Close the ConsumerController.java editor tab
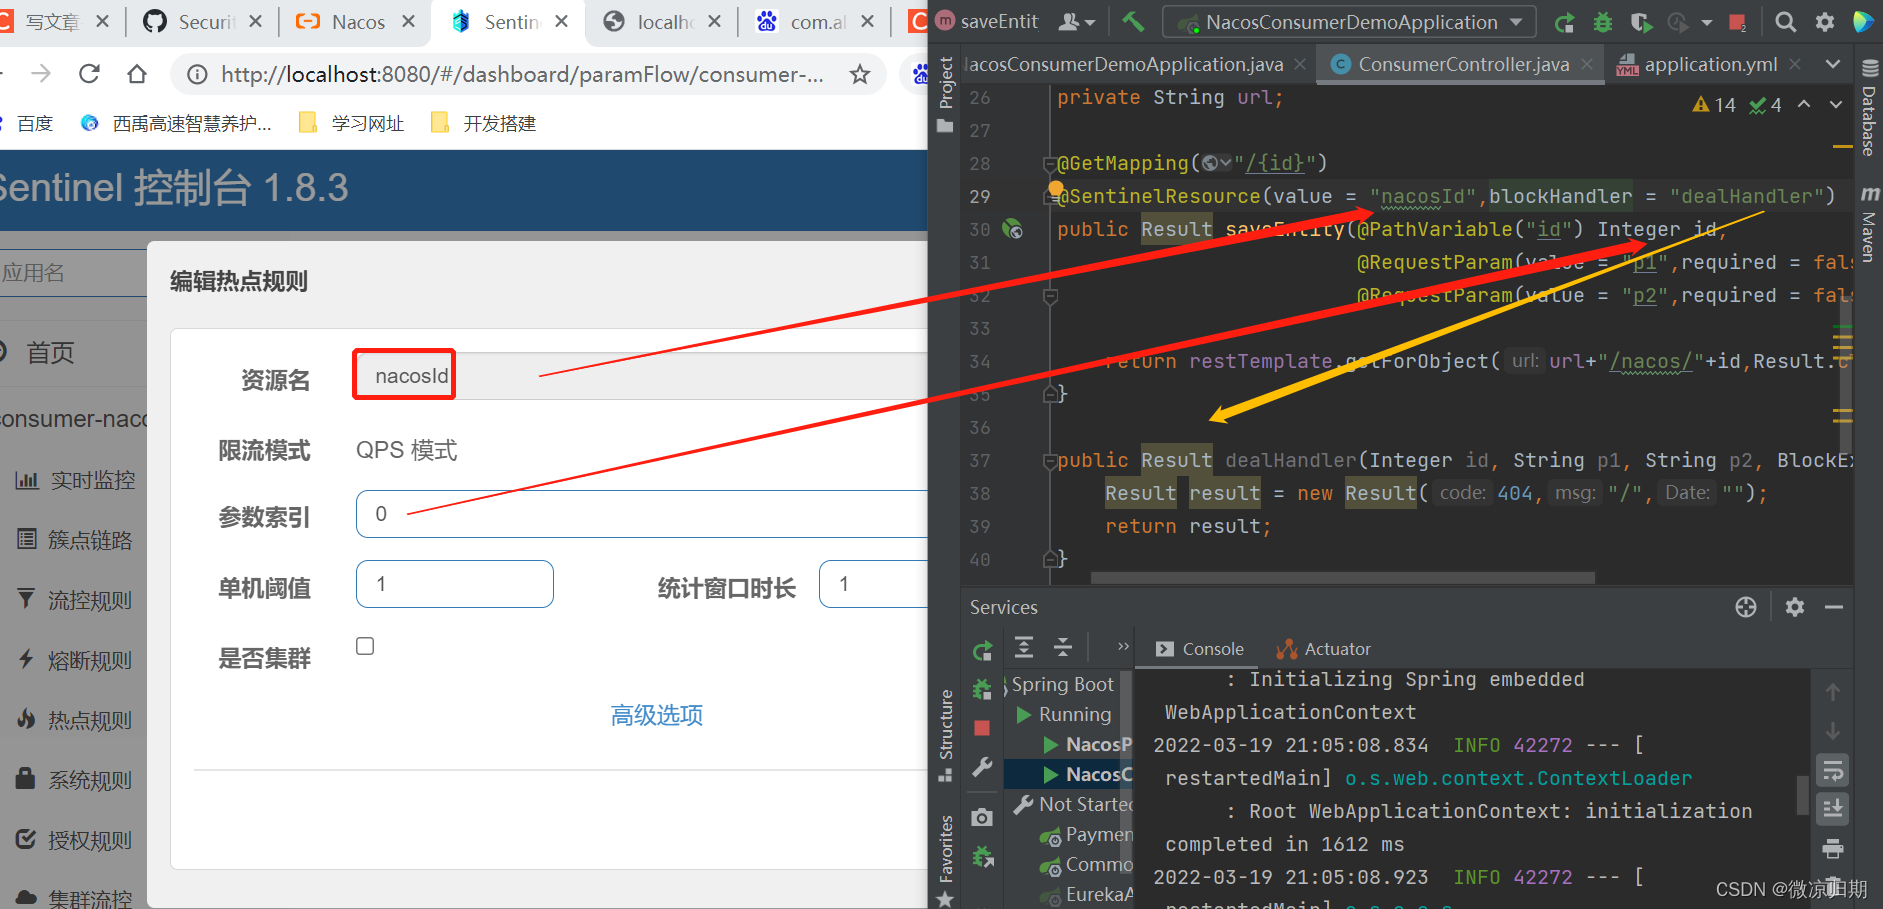1883x909 pixels. click(x=1587, y=64)
